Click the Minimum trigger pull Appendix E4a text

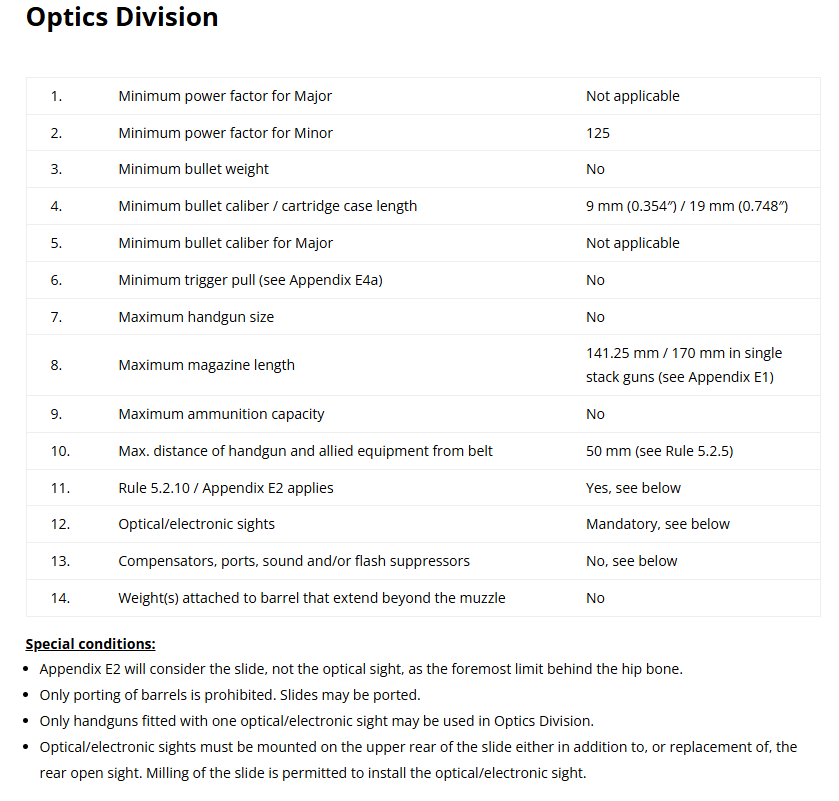(x=250, y=280)
